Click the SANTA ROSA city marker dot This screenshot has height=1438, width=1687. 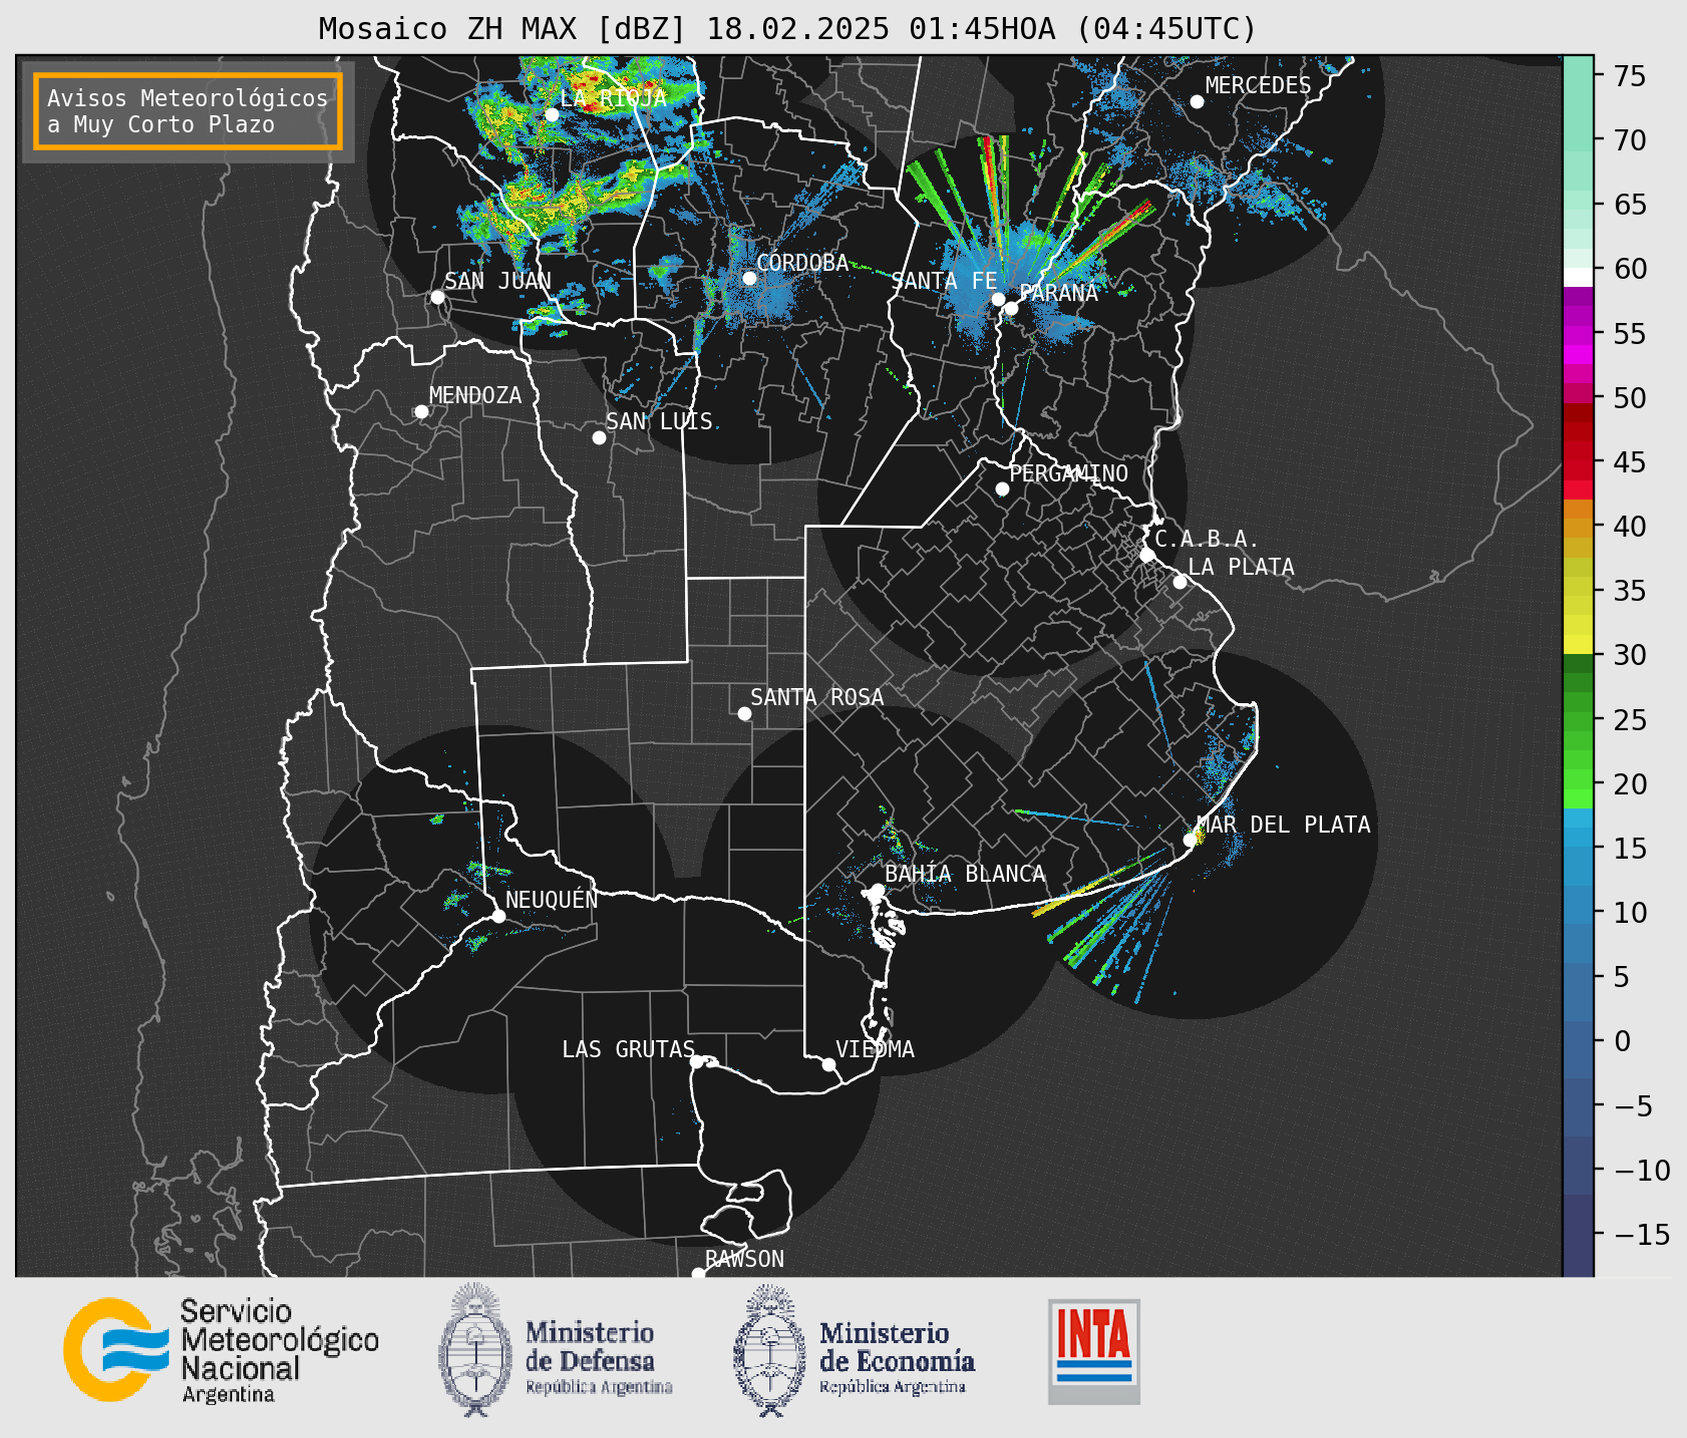click(744, 714)
